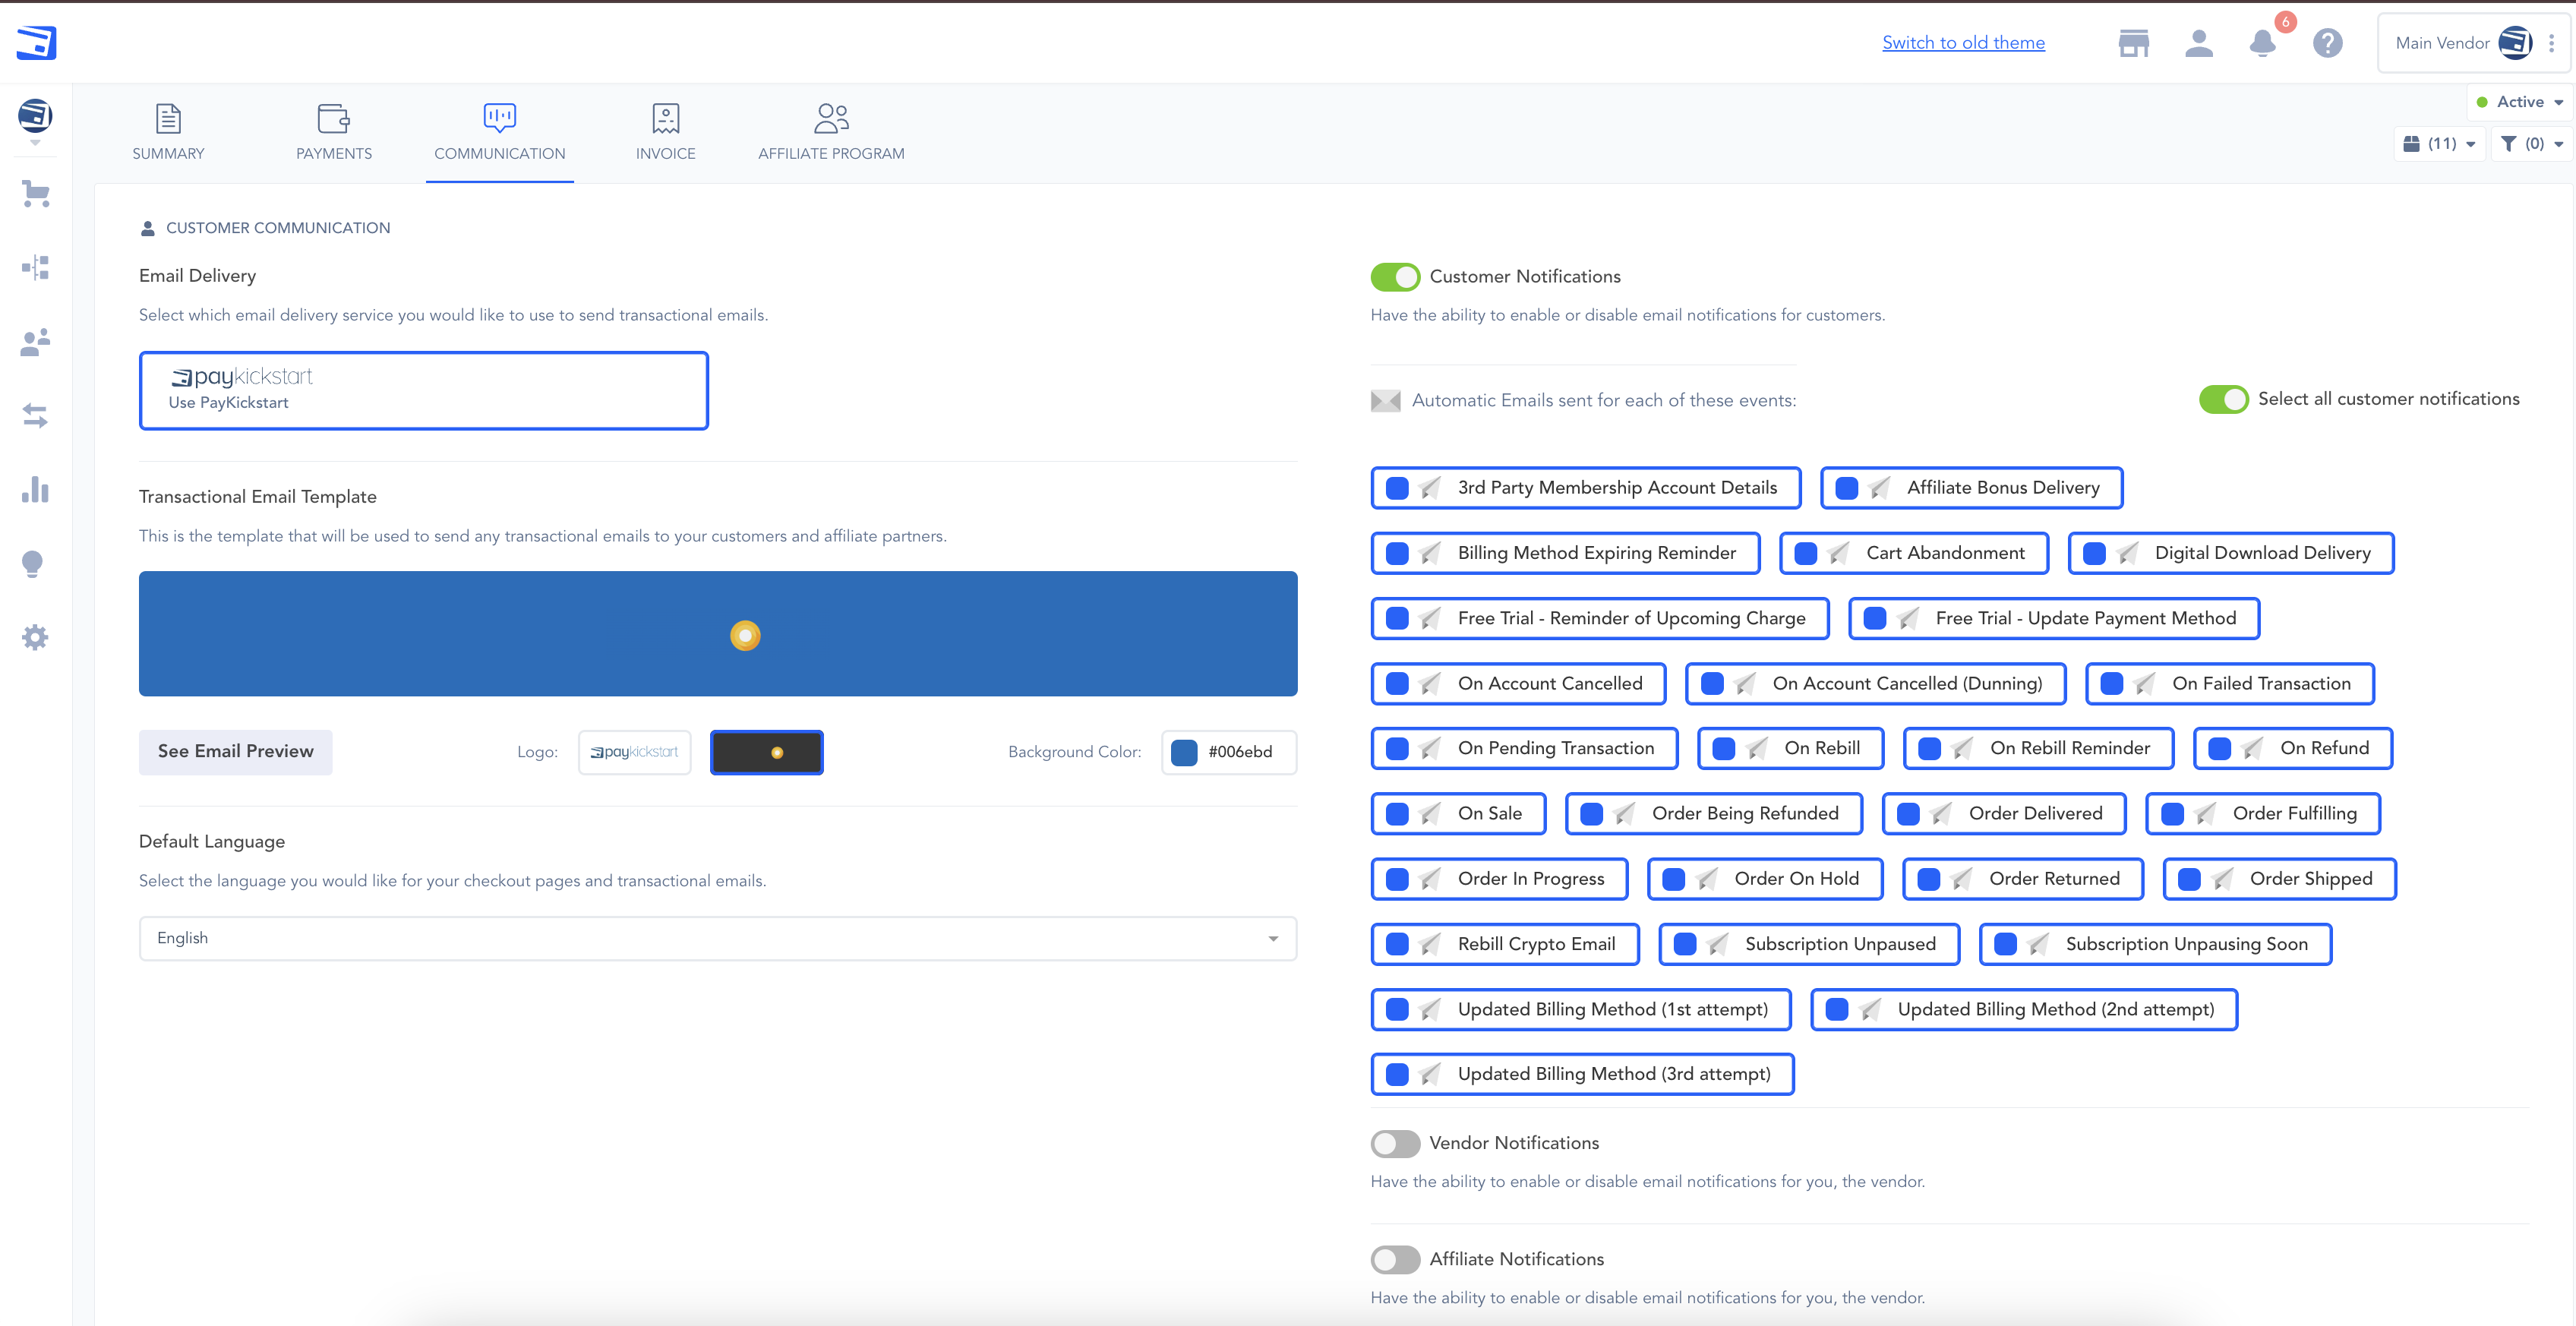
Task: Open the Active status dropdown
Action: 2520,102
